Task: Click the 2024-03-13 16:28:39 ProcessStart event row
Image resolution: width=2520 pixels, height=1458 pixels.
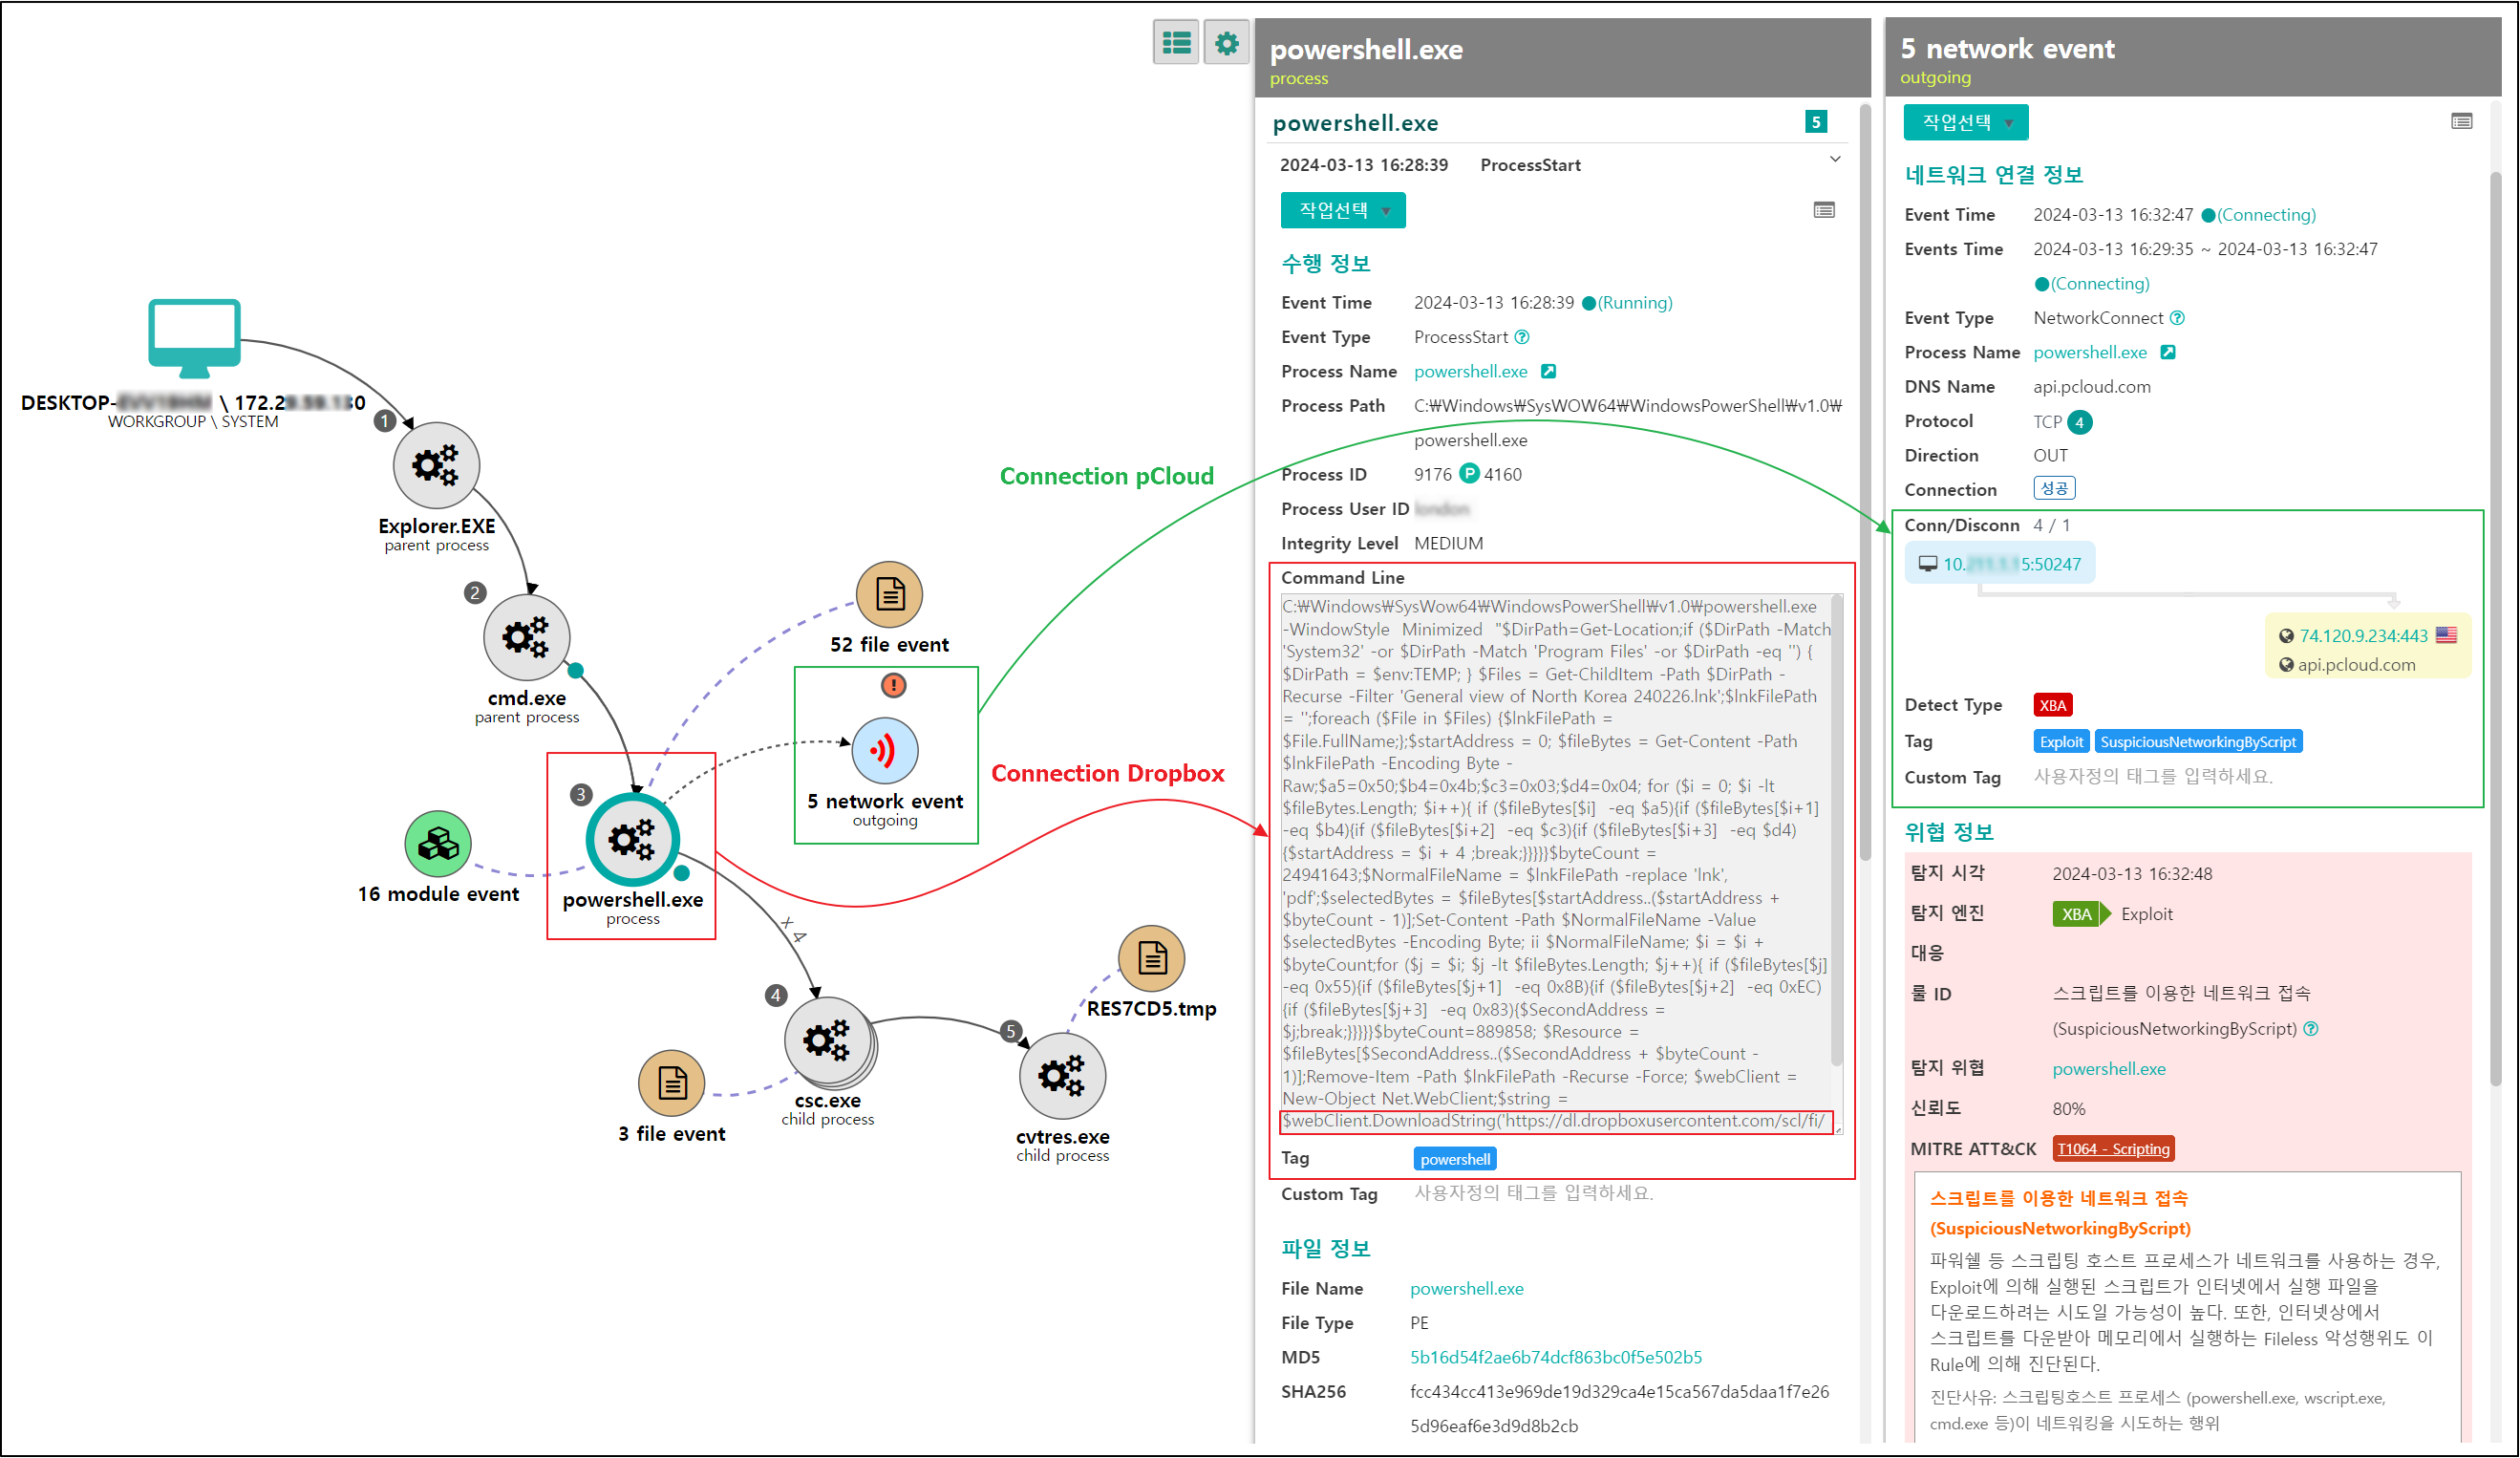Action: [1560, 165]
